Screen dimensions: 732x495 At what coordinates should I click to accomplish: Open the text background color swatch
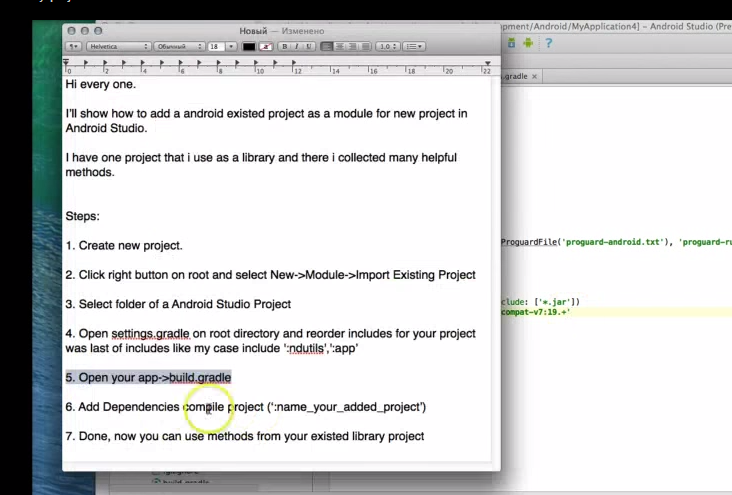coord(266,47)
